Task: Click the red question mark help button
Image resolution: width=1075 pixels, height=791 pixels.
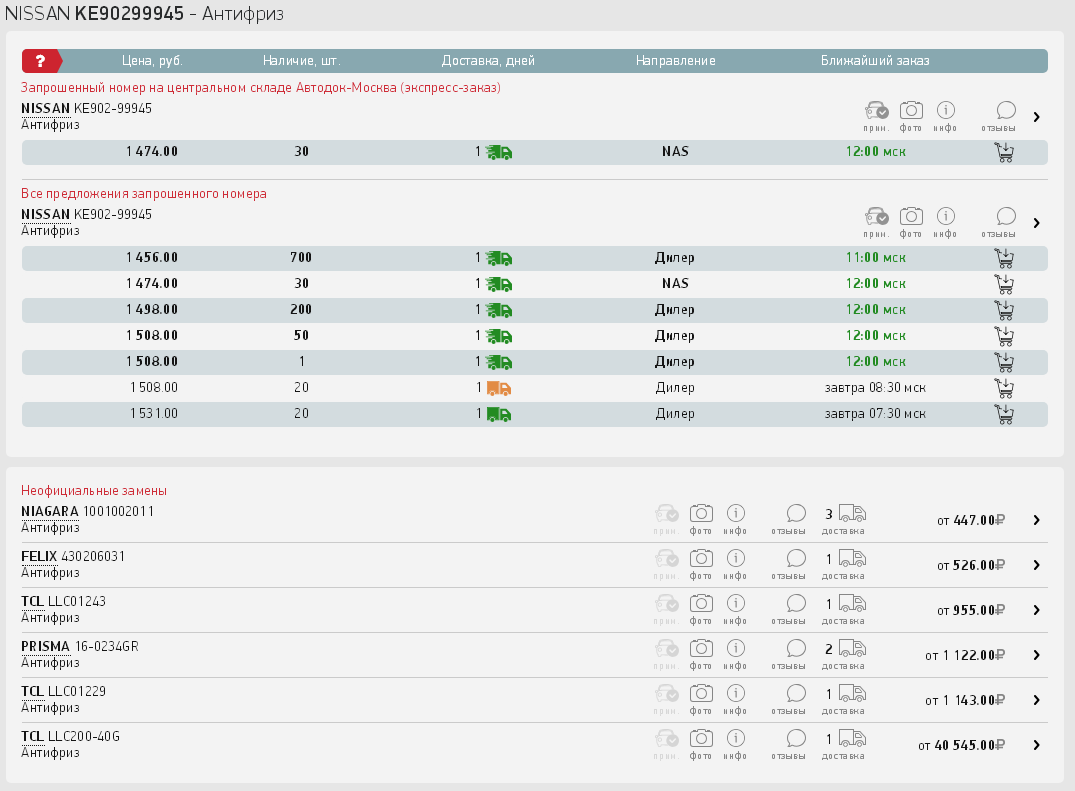Action: pos(41,61)
